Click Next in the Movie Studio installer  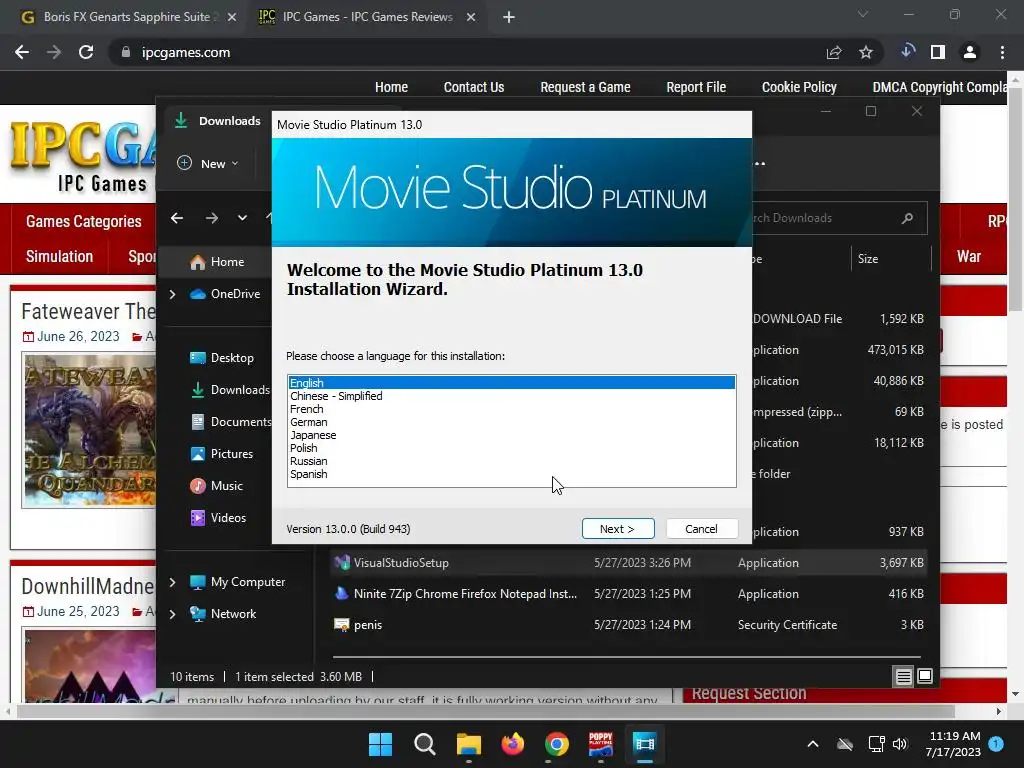[618, 529]
